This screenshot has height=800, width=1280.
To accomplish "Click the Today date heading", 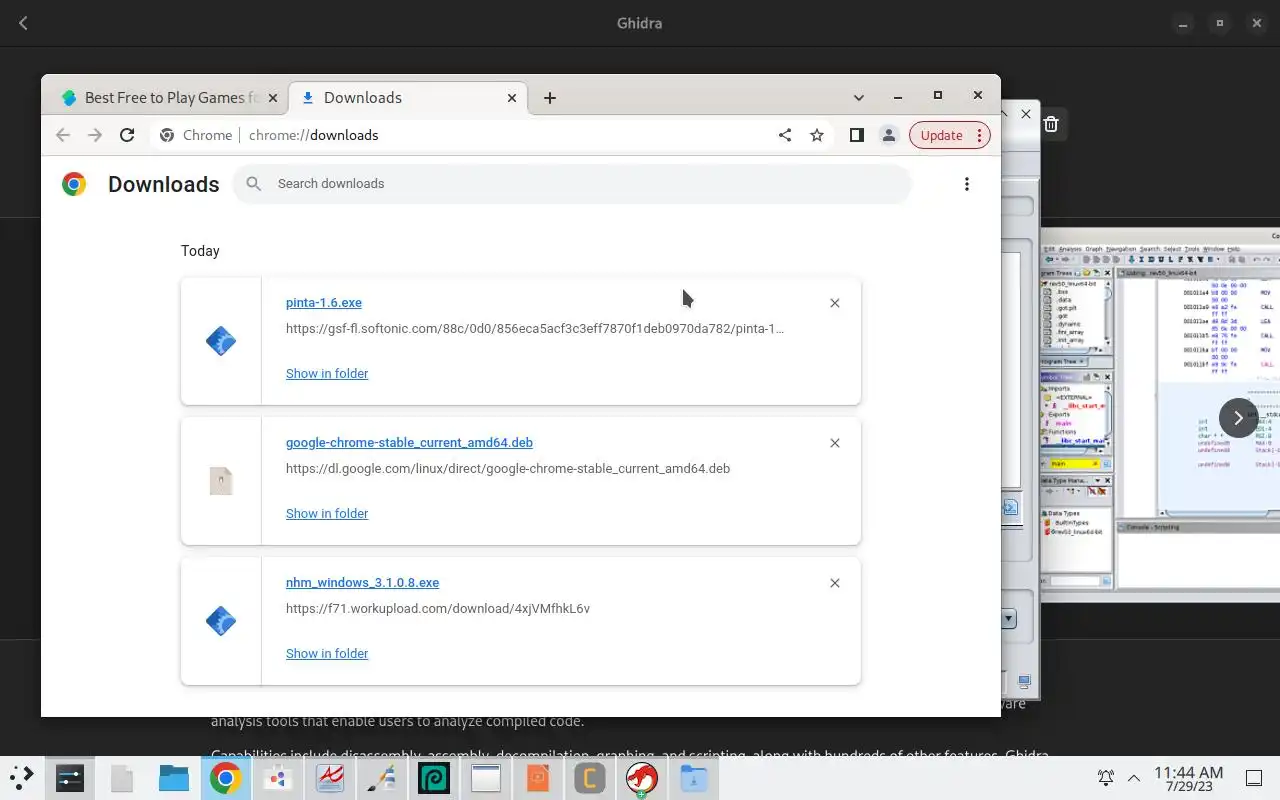I will [200, 251].
